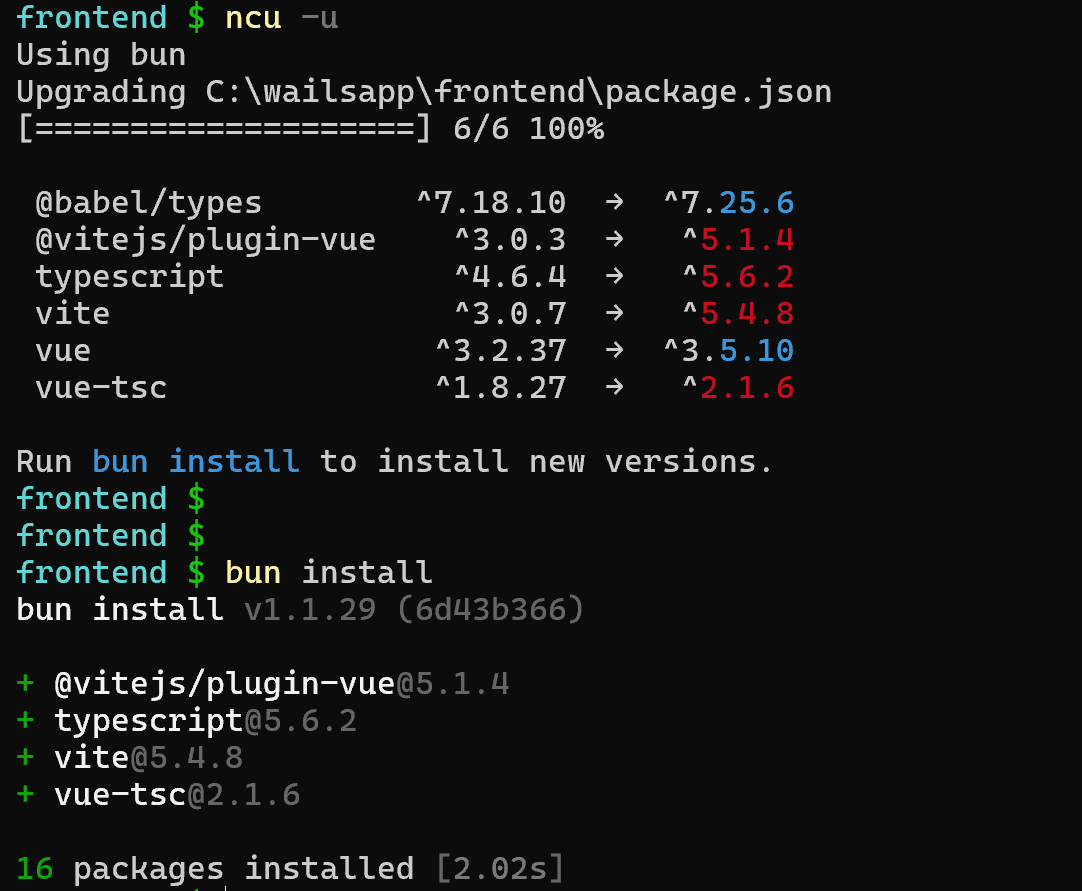Click the bun version v1.1.29
Screen dimensions: 1082x891
pyautogui.click(x=310, y=609)
